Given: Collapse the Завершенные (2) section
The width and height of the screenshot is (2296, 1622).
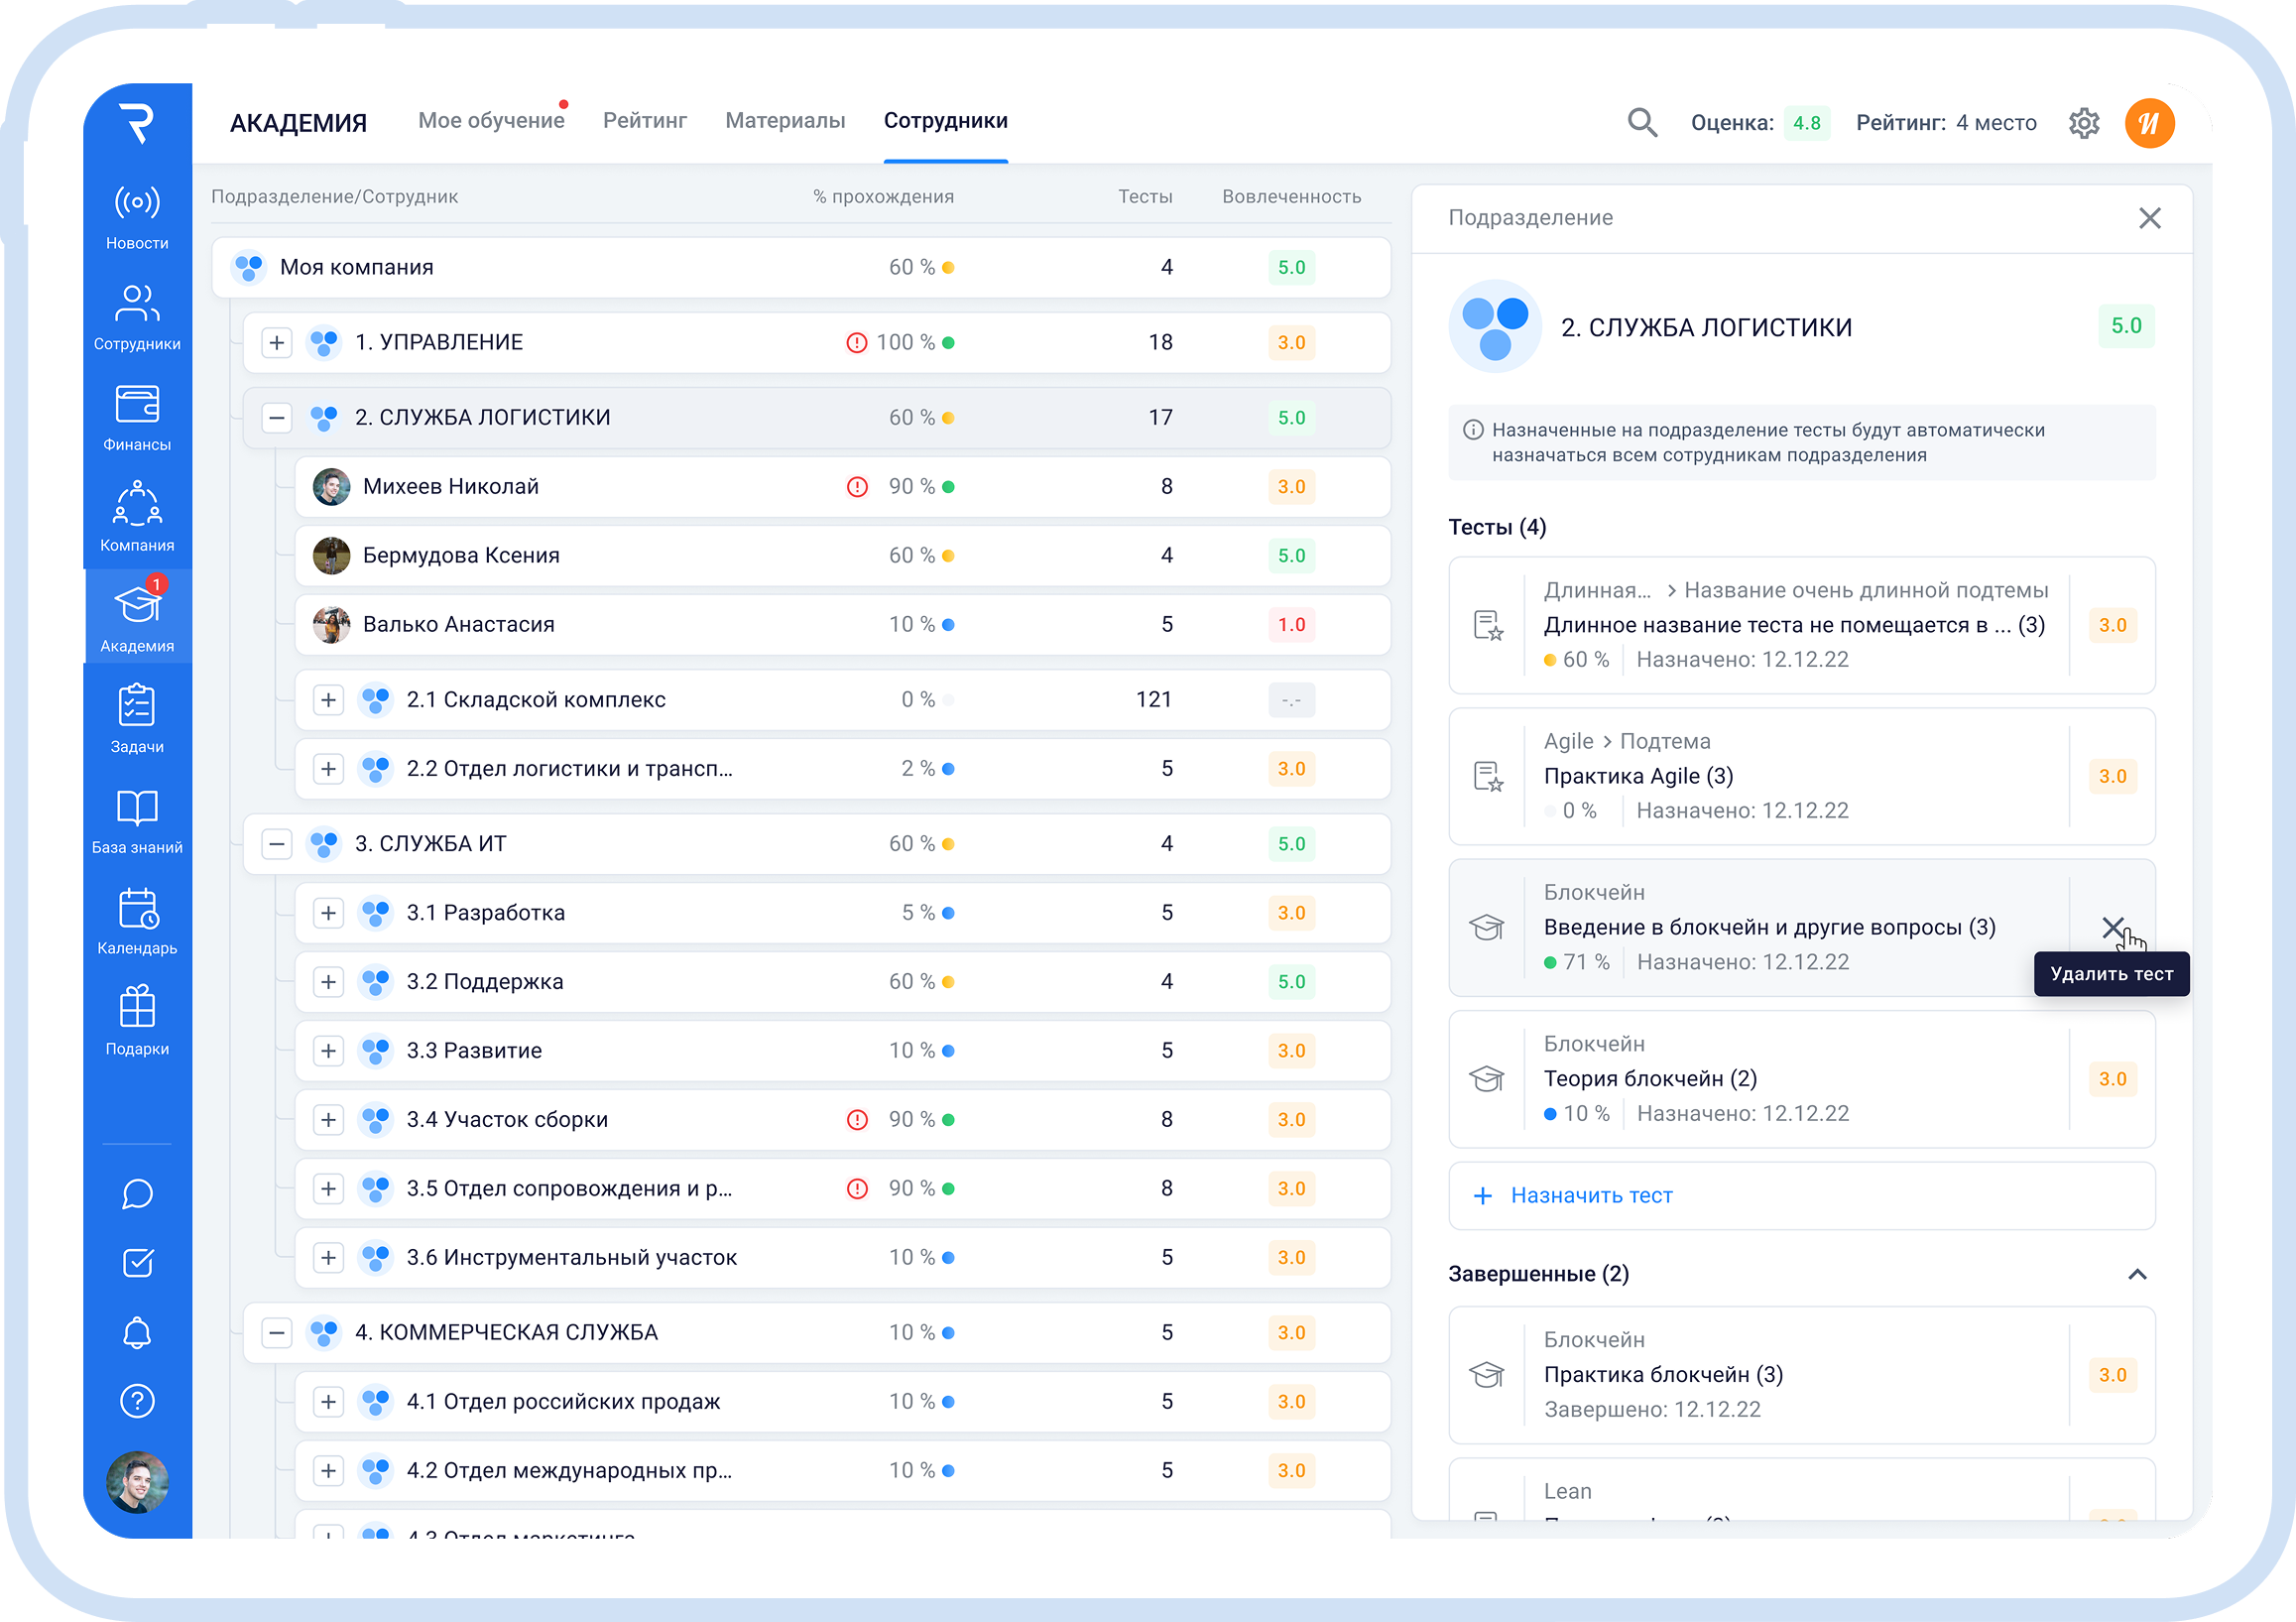Looking at the screenshot, I should coord(2137,1274).
